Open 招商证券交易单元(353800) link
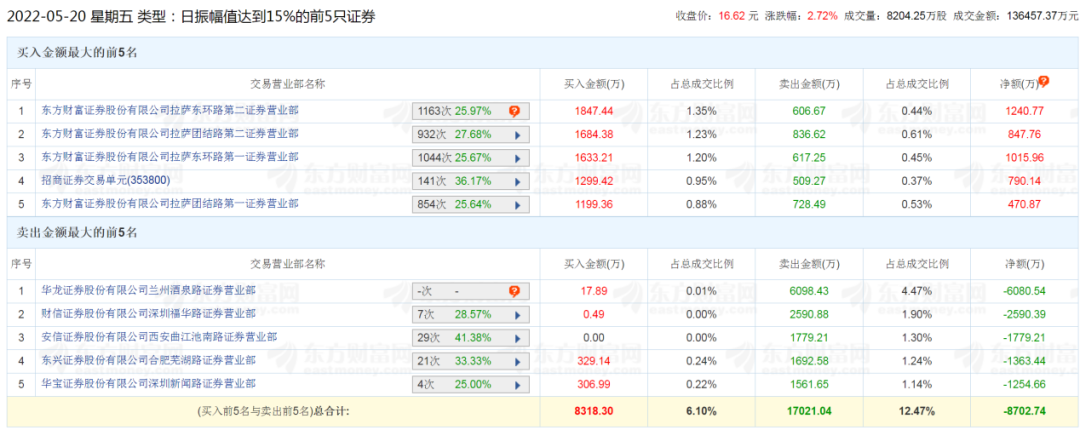 click(x=105, y=180)
